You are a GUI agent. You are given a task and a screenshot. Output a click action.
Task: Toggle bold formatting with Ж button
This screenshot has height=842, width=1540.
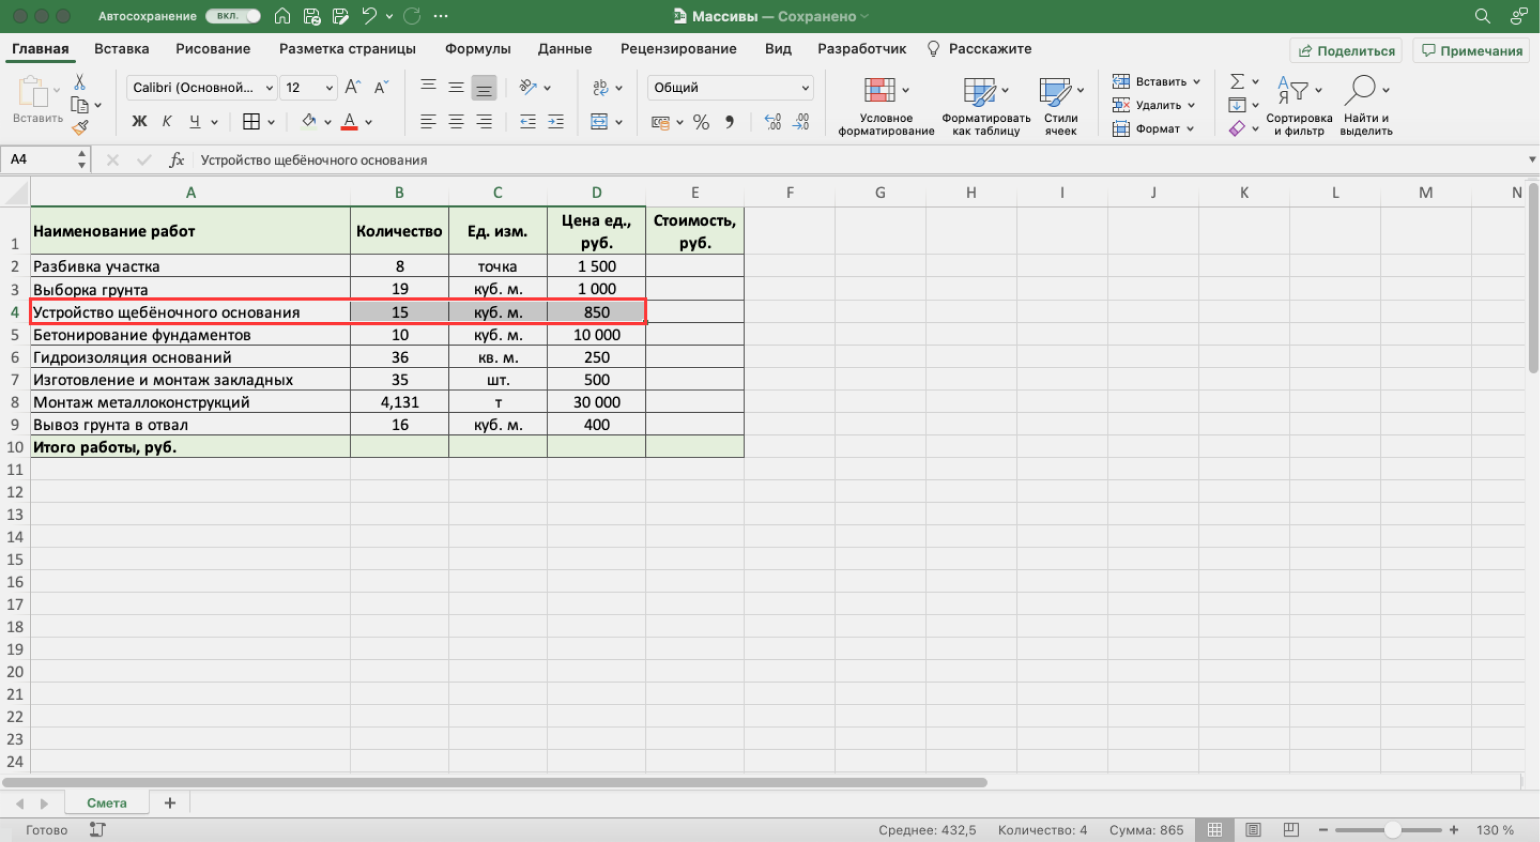click(139, 122)
